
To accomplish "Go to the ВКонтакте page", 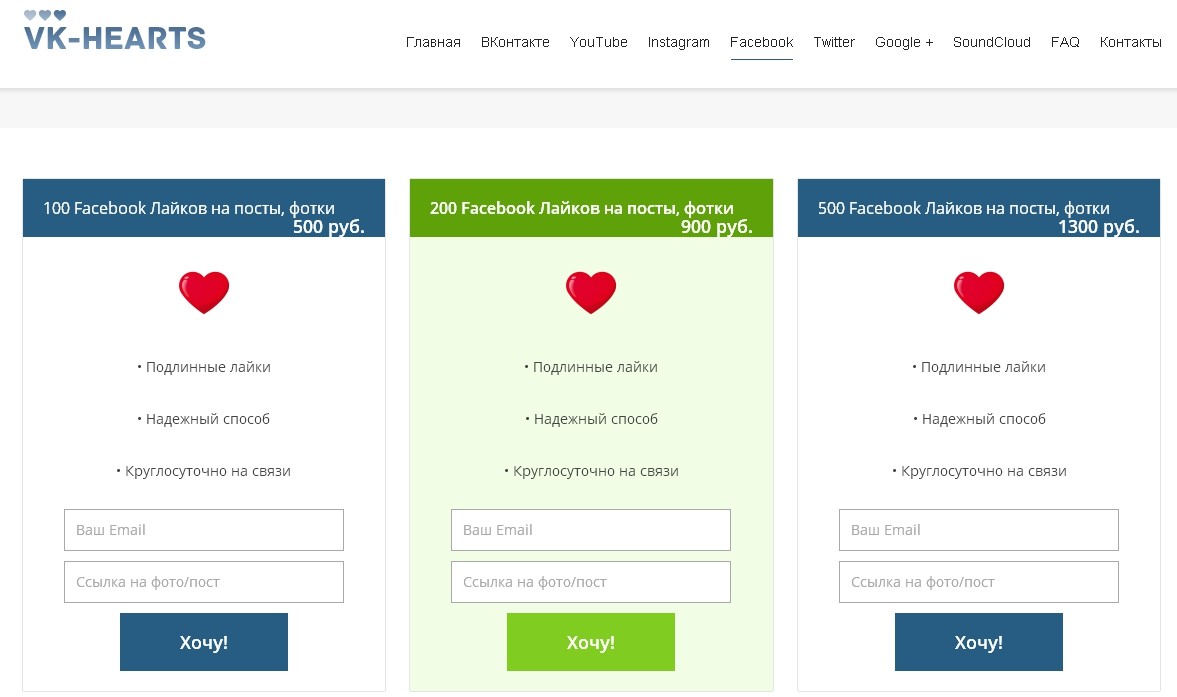I will tap(515, 42).
